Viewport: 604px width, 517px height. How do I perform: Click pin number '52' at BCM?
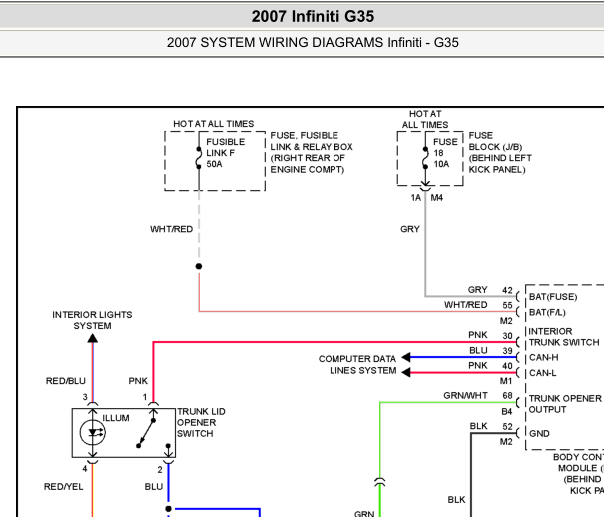coord(507,427)
